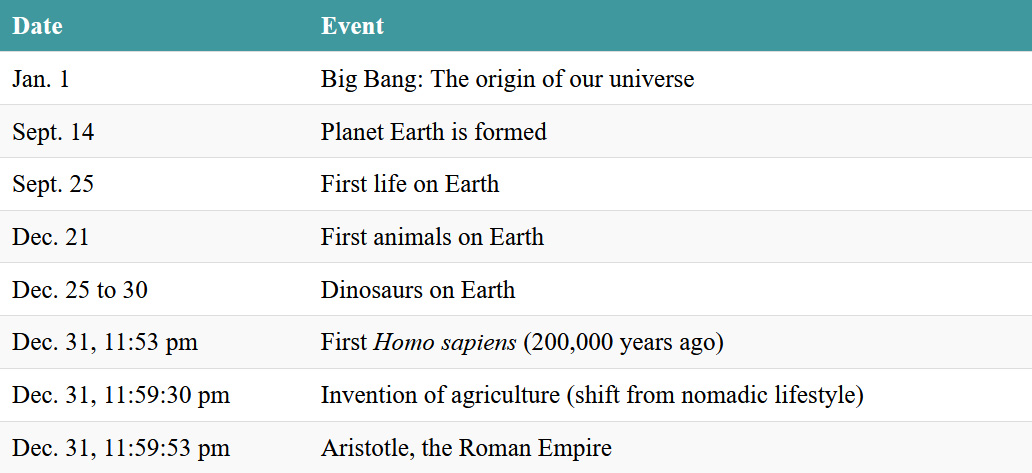The height and width of the screenshot is (473, 1032).
Task: Click First life on Earth text
Action: (410, 185)
